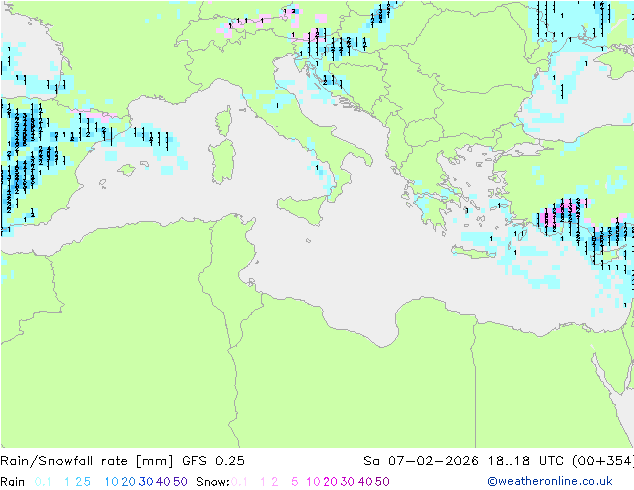
Task: Open the weatheronline.co.uk copyright link
Action: click(x=550, y=481)
